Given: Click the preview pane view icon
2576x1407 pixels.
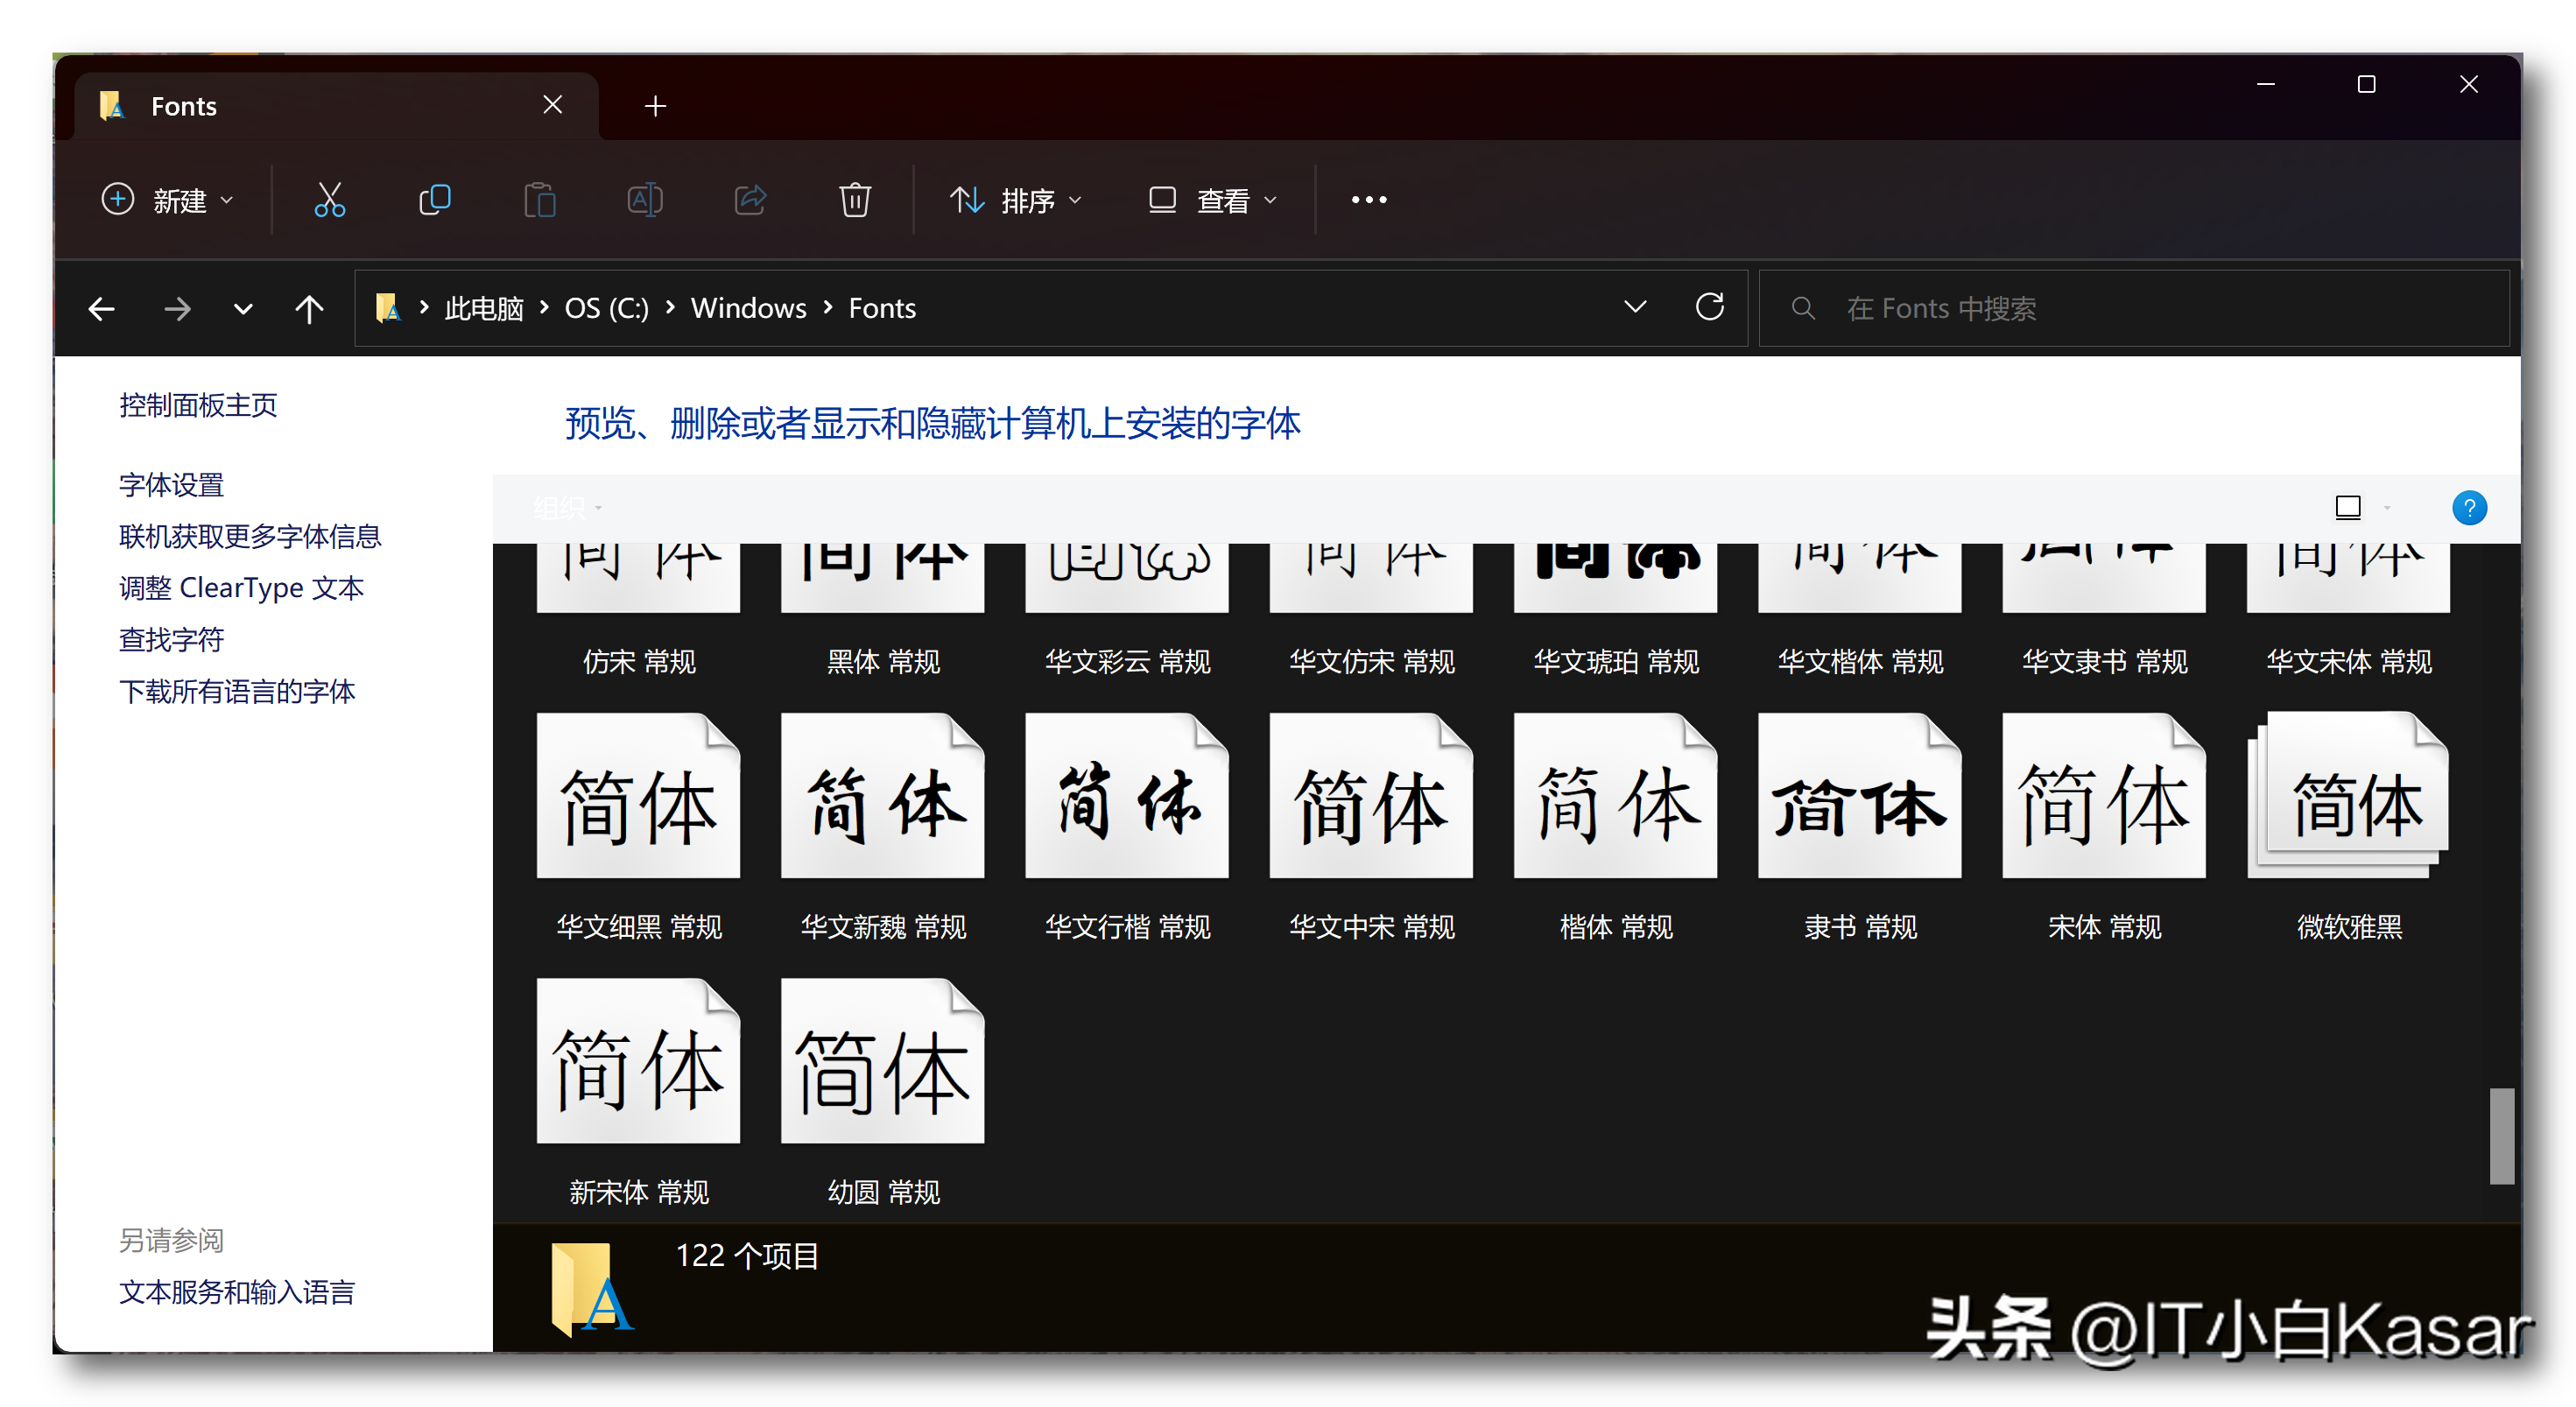Looking at the screenshot, I should (x=2348, y=508).
